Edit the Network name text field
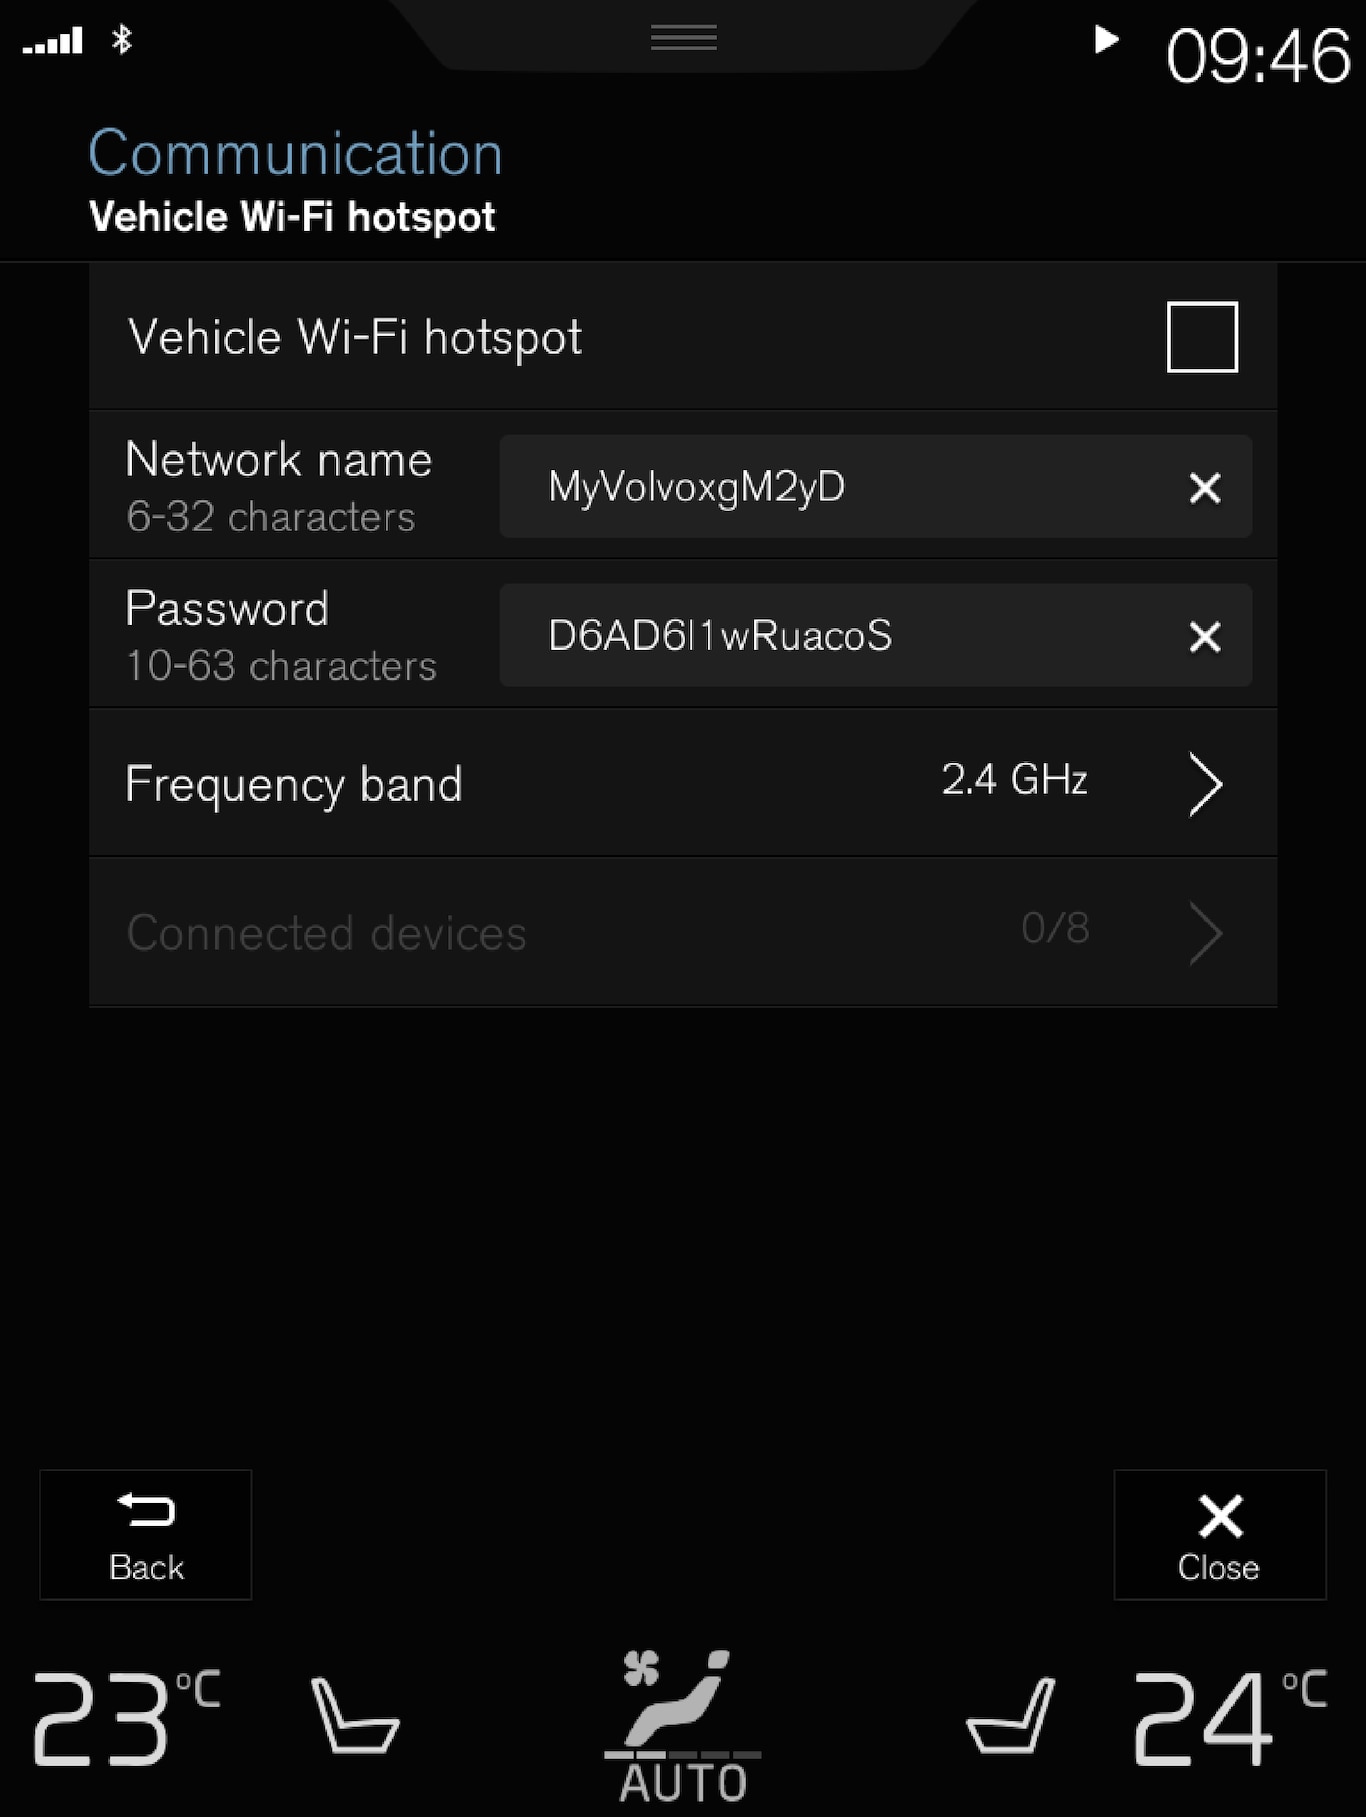This screenshot has width=1366, height=1817. [840, 487]
